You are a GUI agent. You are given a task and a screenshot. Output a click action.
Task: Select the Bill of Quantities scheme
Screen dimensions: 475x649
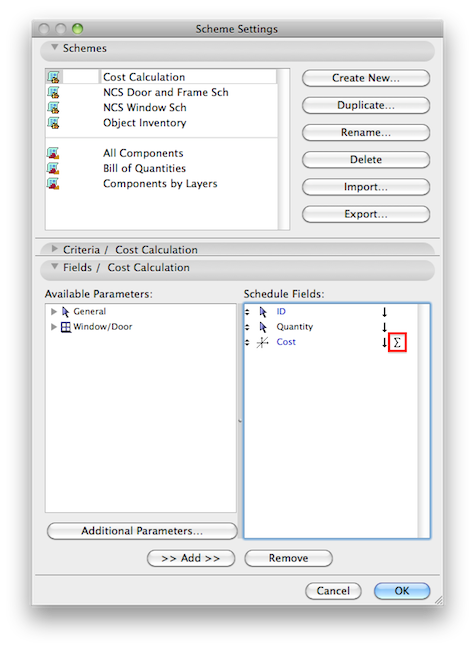click(161, 168)
